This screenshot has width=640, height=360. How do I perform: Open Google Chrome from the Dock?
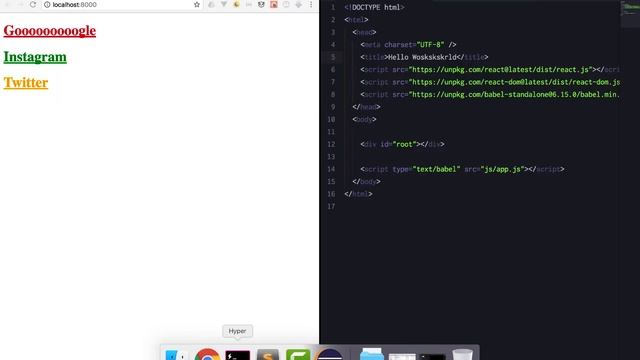[x=207, y=354]
